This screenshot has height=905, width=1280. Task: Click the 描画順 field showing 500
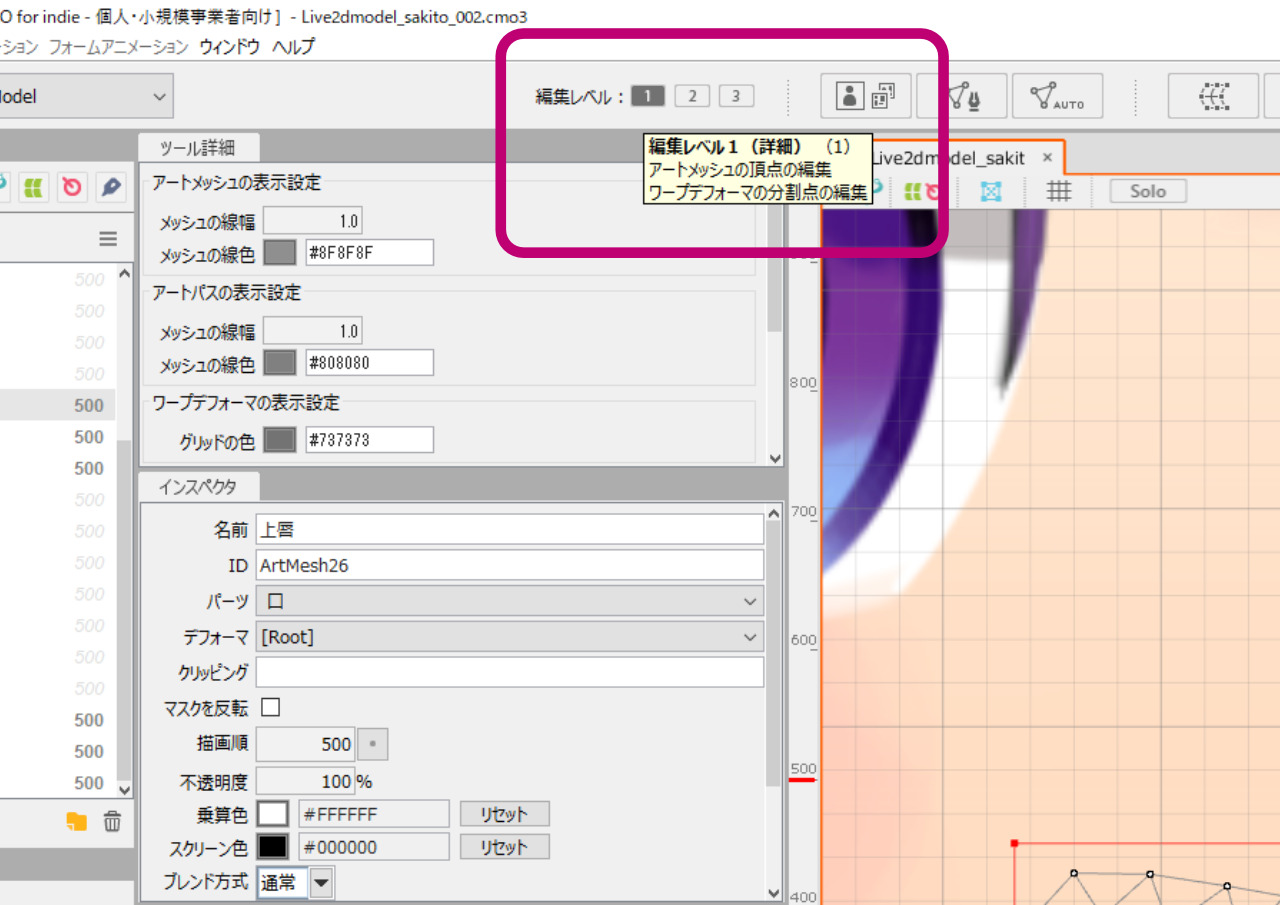point(305,744)
